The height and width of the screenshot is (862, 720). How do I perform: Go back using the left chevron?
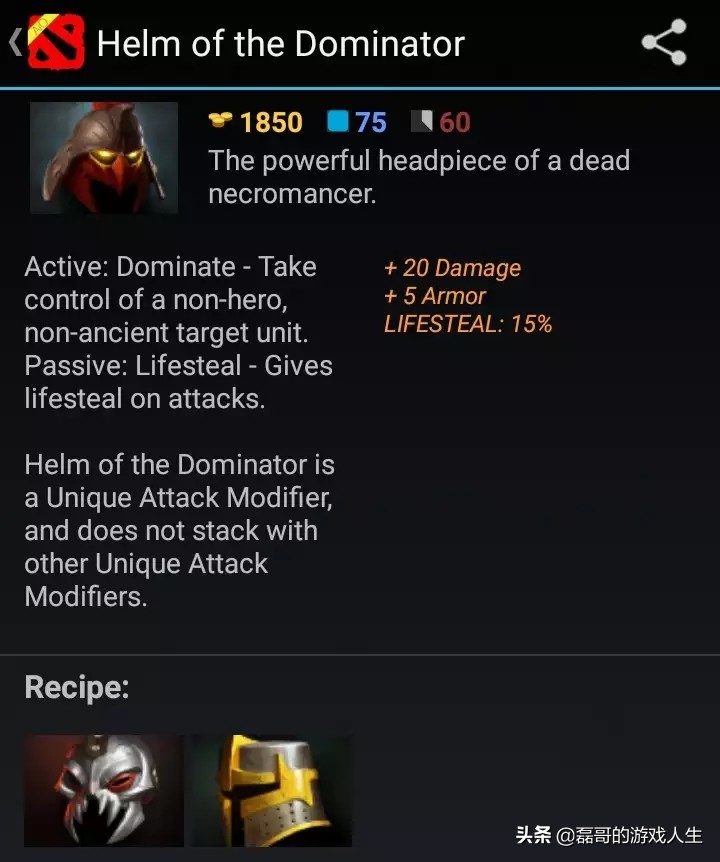tap(15, 42)
